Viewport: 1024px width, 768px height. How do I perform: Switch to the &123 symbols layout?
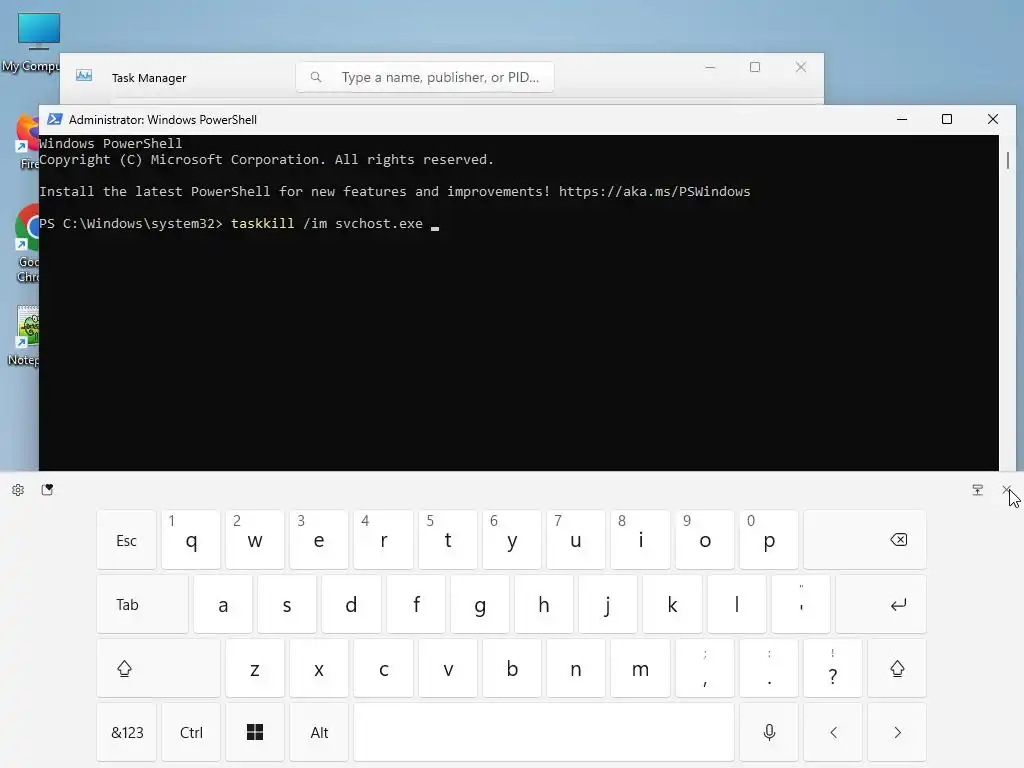click(127, 732)
